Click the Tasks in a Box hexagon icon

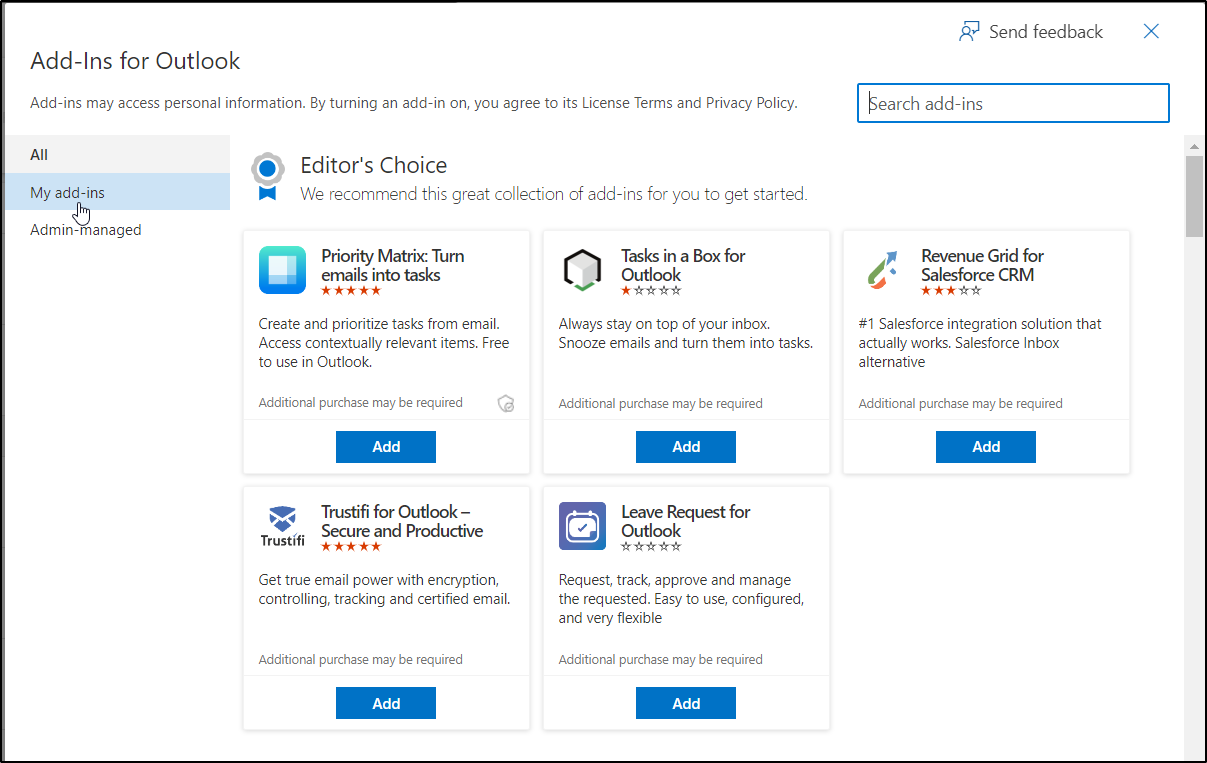coord(582,270)
